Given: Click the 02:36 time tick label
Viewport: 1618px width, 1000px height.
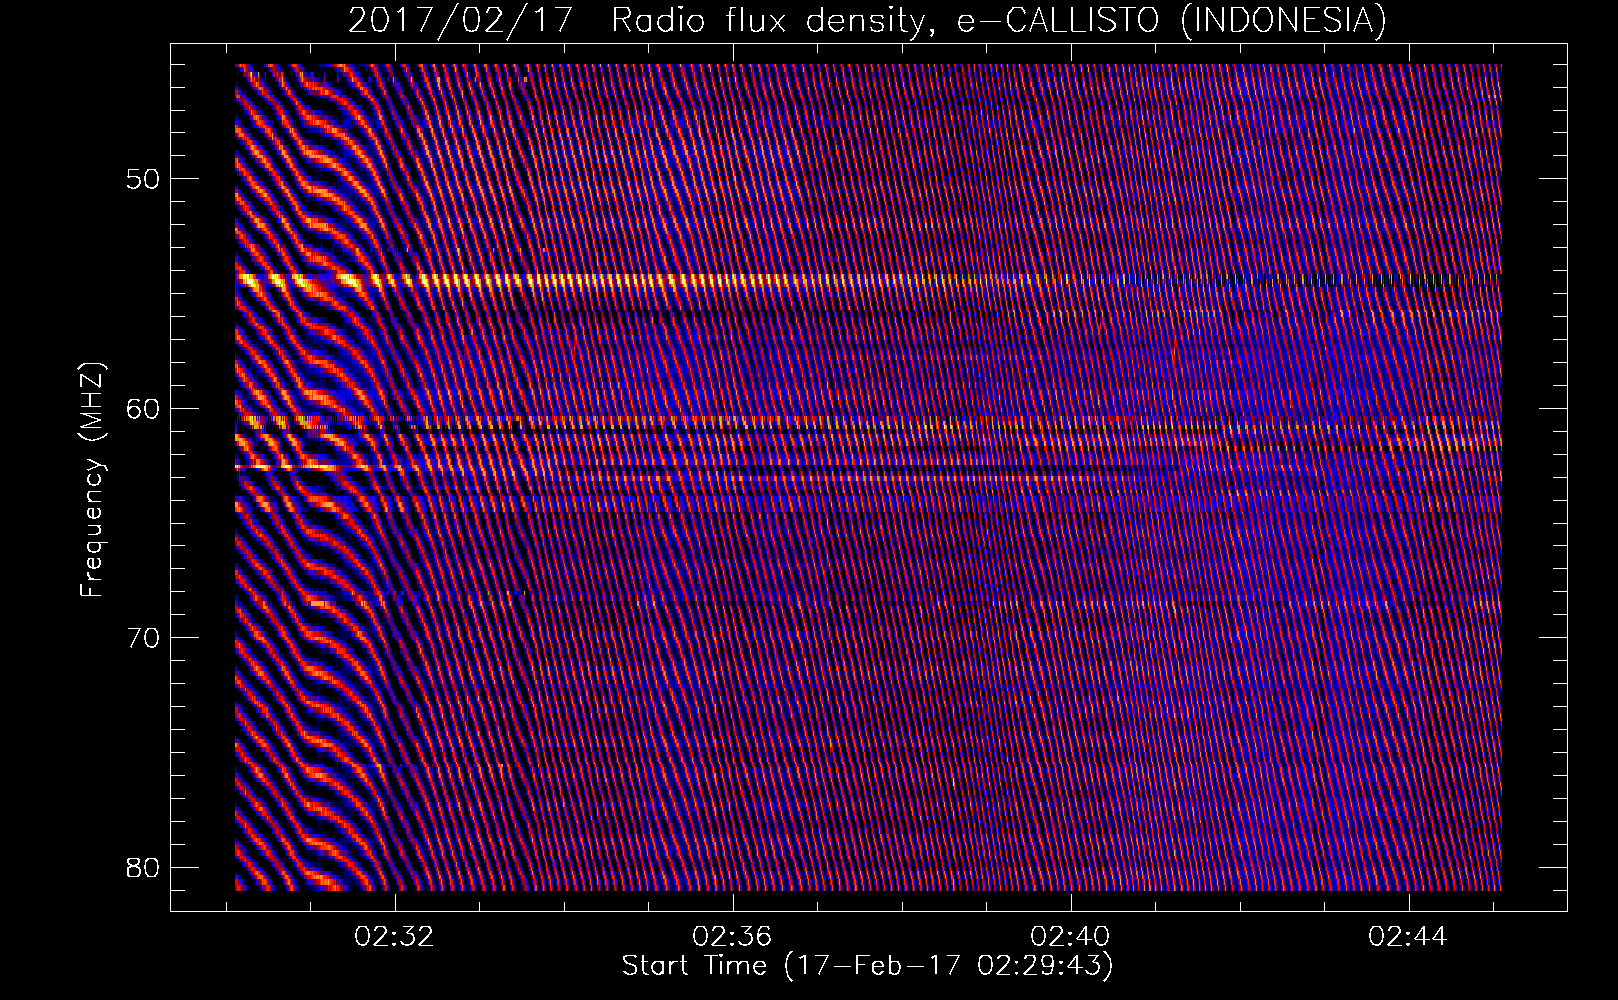Looking at the screenshot, I should click(734, 937).
